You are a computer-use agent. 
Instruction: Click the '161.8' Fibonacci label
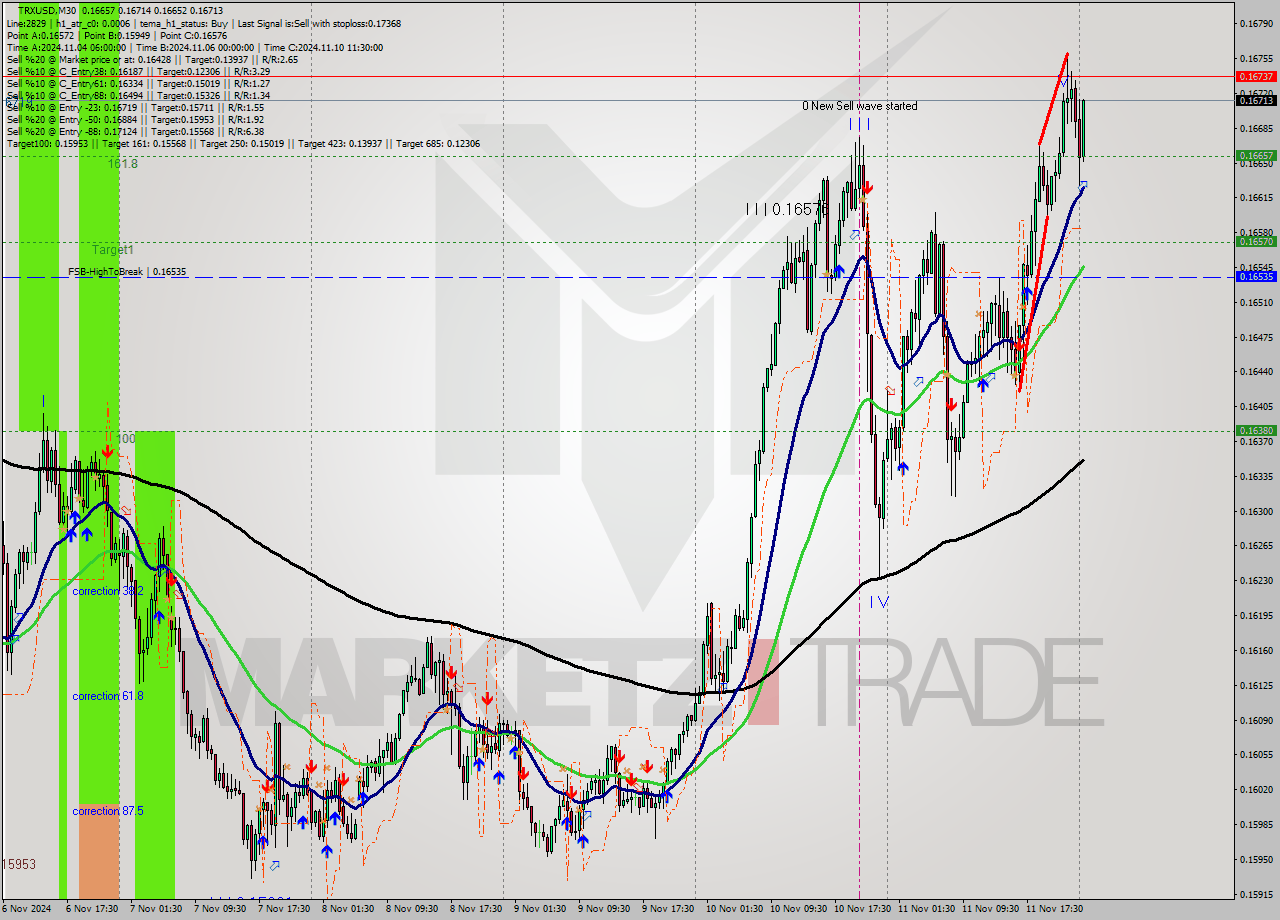pyautogui.click(x=122, y=164)
